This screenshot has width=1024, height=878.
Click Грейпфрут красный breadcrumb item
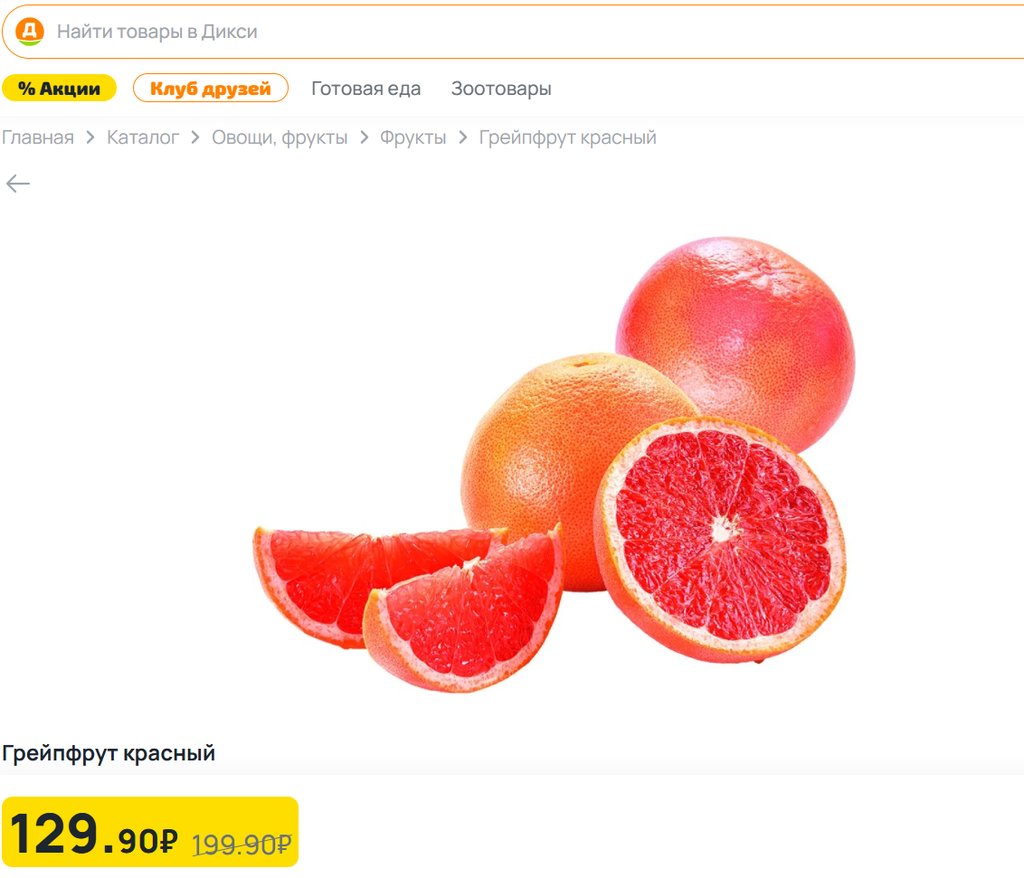[568, 138]
